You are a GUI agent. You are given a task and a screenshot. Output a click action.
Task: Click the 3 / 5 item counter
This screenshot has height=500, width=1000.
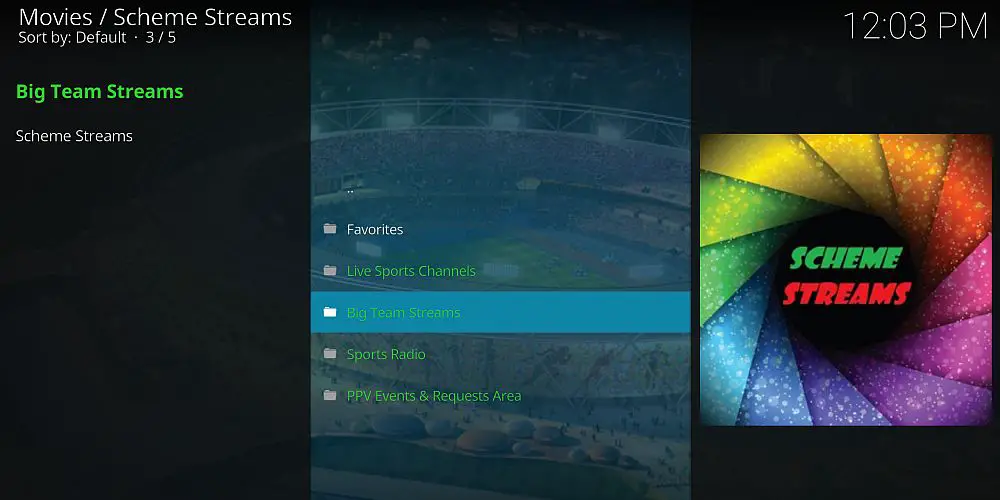(161, 38)
